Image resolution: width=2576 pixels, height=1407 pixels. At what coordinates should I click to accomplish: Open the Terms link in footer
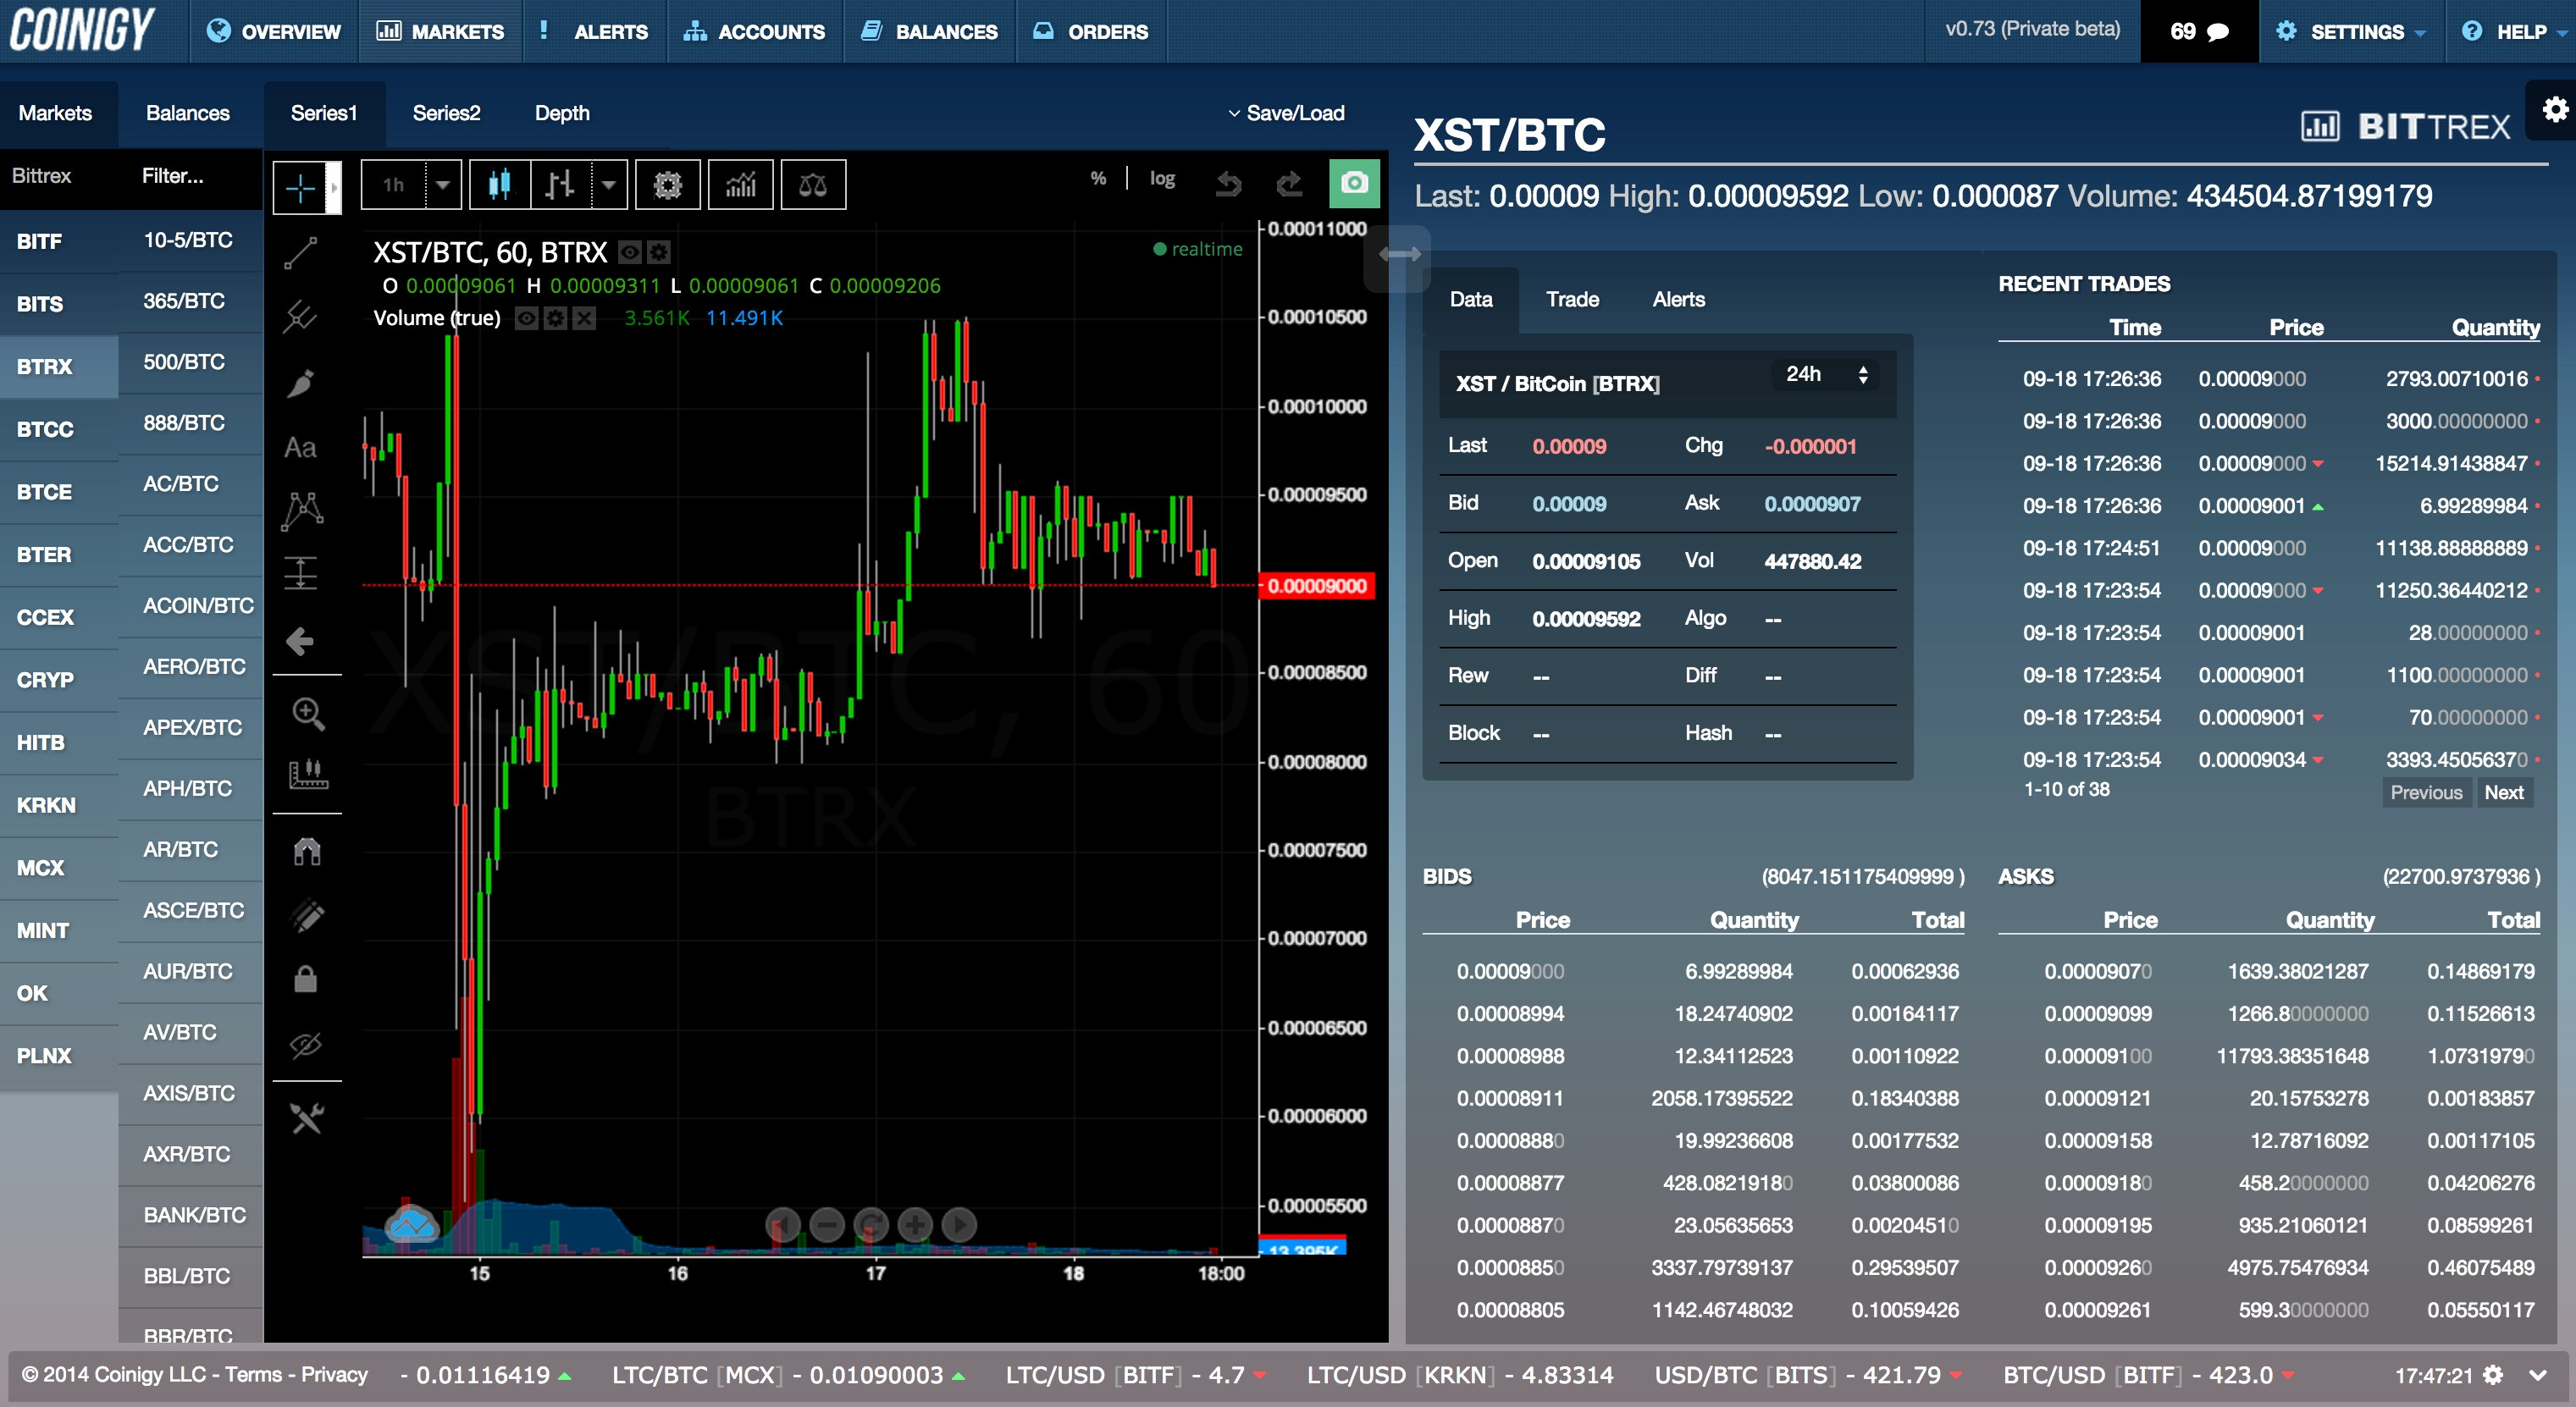253,1375
